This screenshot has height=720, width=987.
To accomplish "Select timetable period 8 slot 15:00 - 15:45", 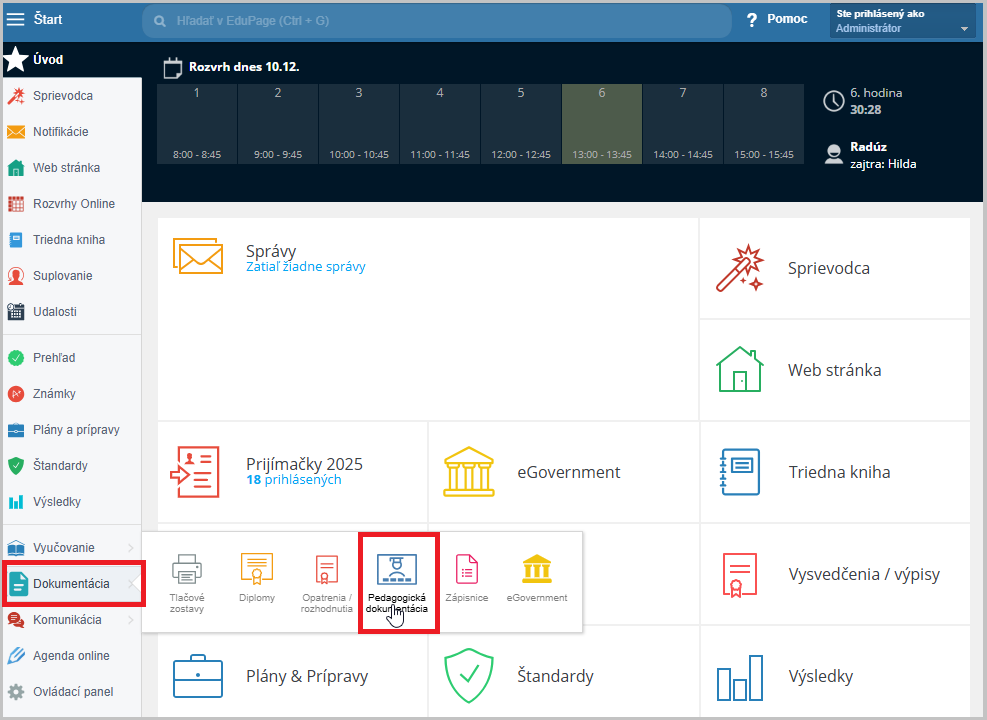I will [764, 124].
